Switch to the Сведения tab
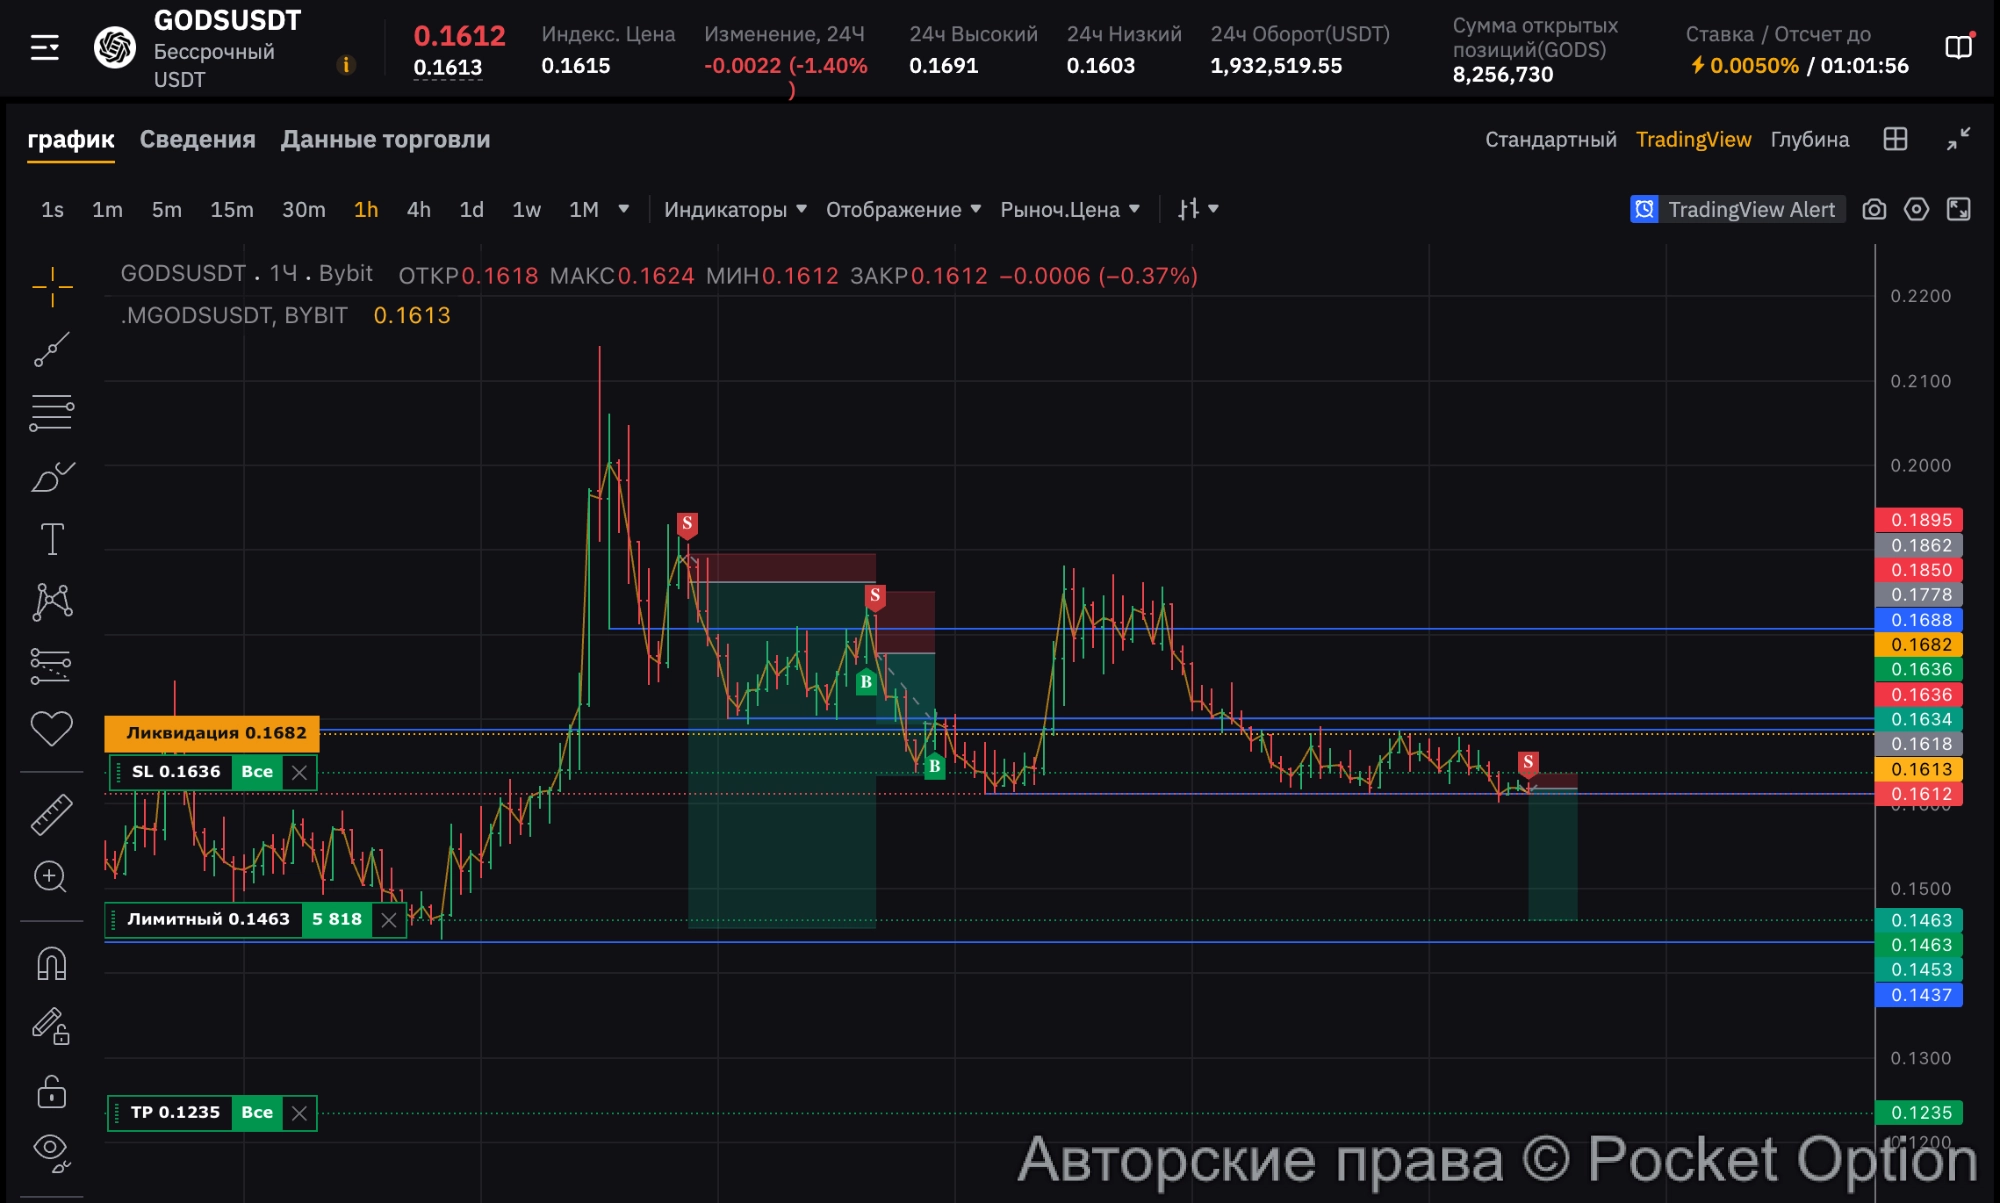 (197, 139)
